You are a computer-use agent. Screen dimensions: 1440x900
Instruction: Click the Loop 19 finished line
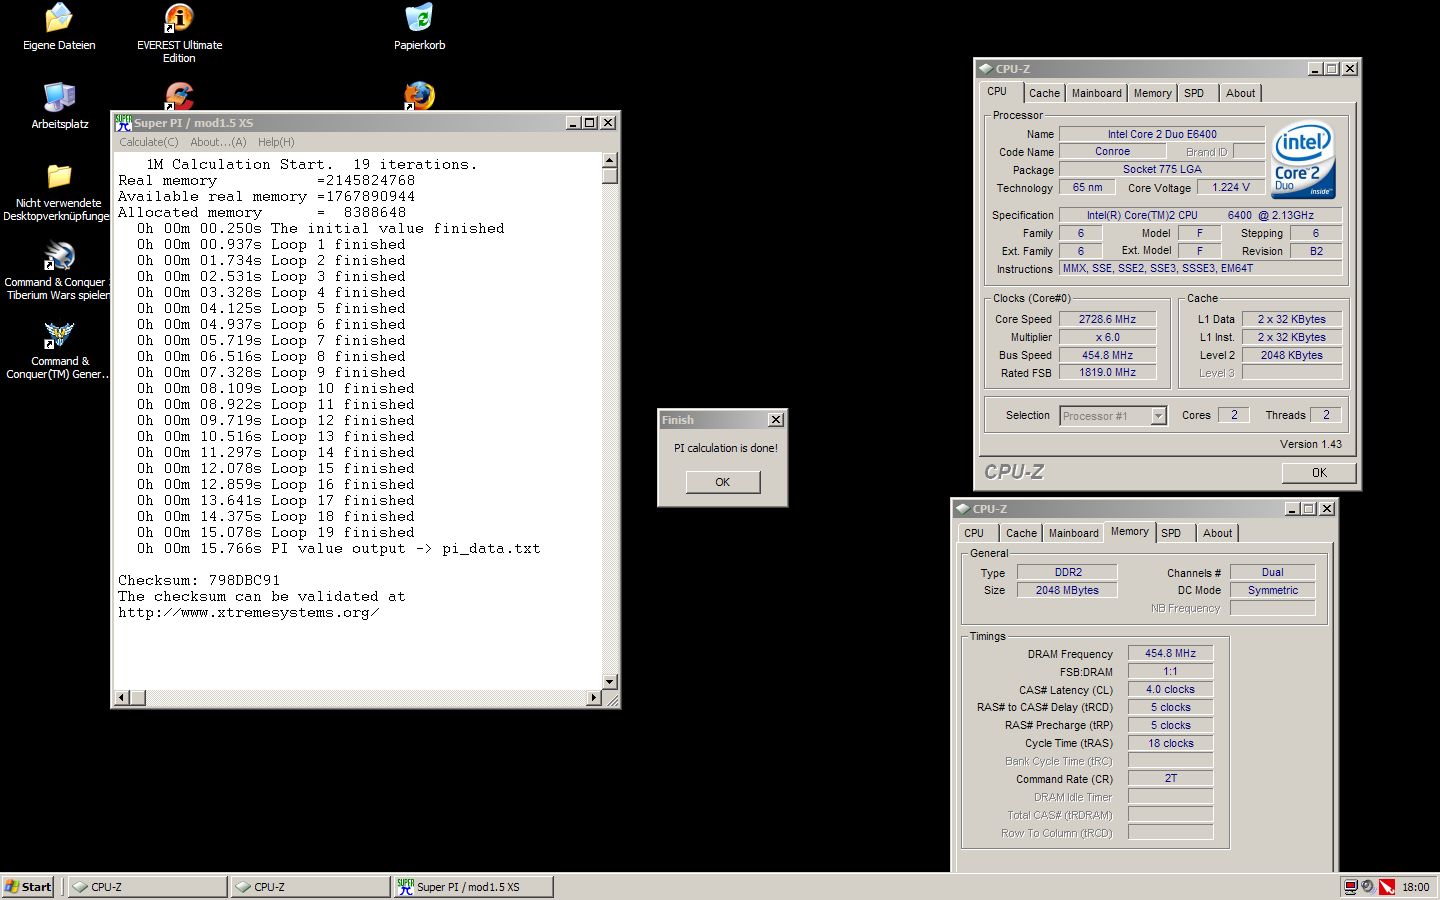coord(275,532)
